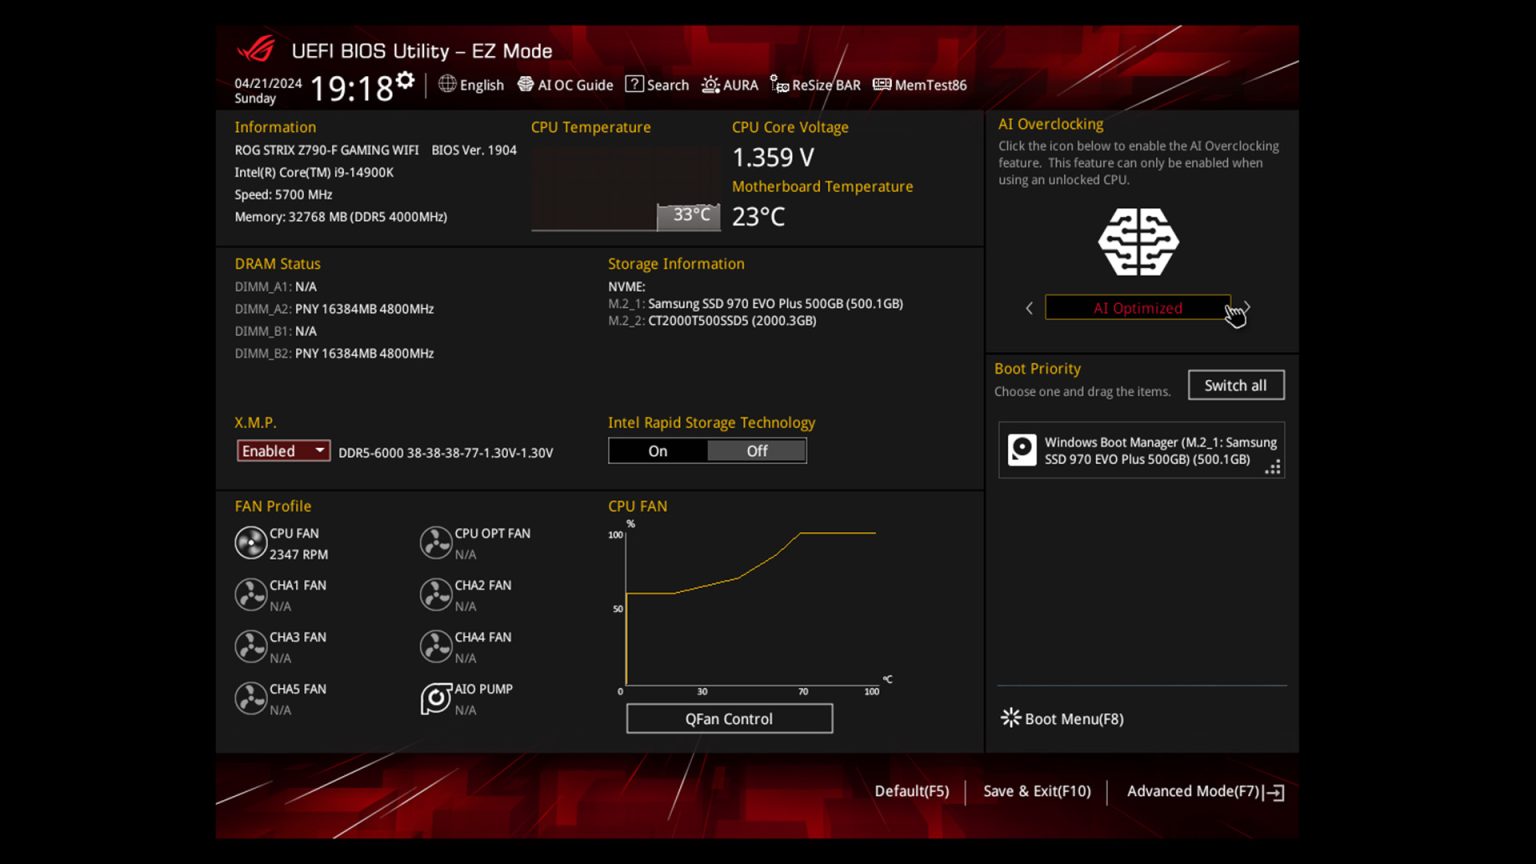The width and height of the screenshot is (1536, 864).
Task: Click the CHA5 FAN icon
Action: [x=250, y=699]
